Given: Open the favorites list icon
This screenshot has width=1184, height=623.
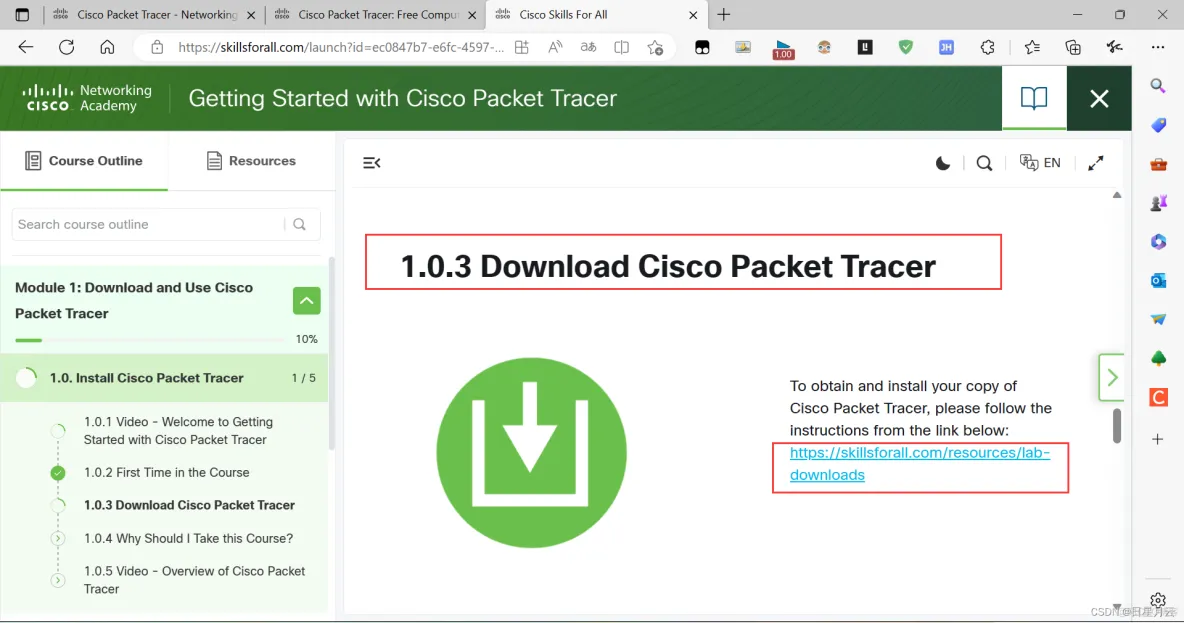Looking at the screenshot, I should click(1032, 47).
